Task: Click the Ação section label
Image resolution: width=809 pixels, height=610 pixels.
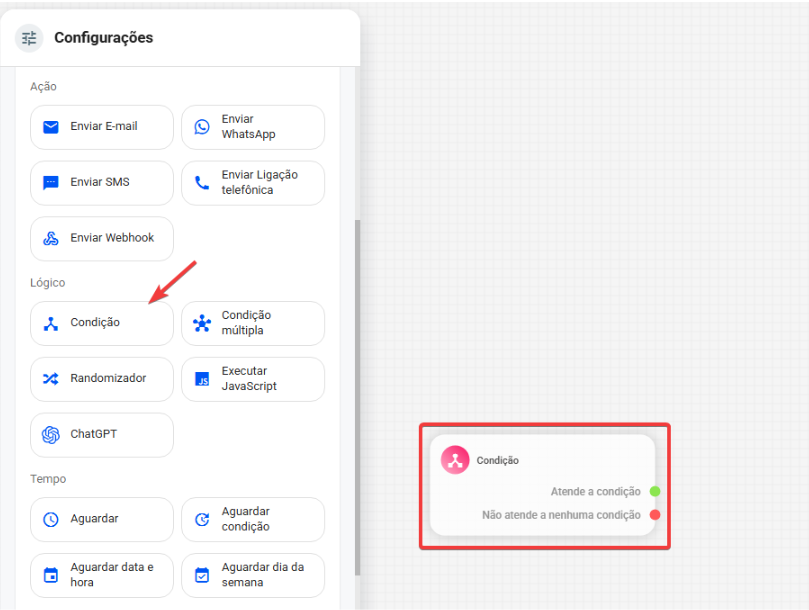Action: pyautogui.click(x=43, y=86)
